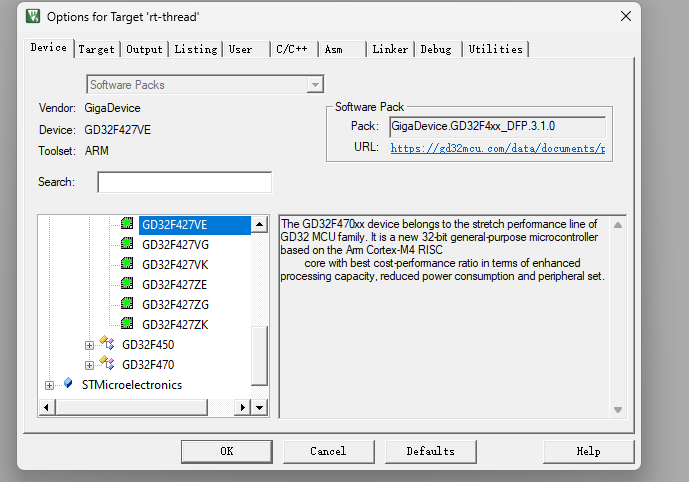The height and width of the screenshot is (482, 689).
Task: Expand the GD32F470 family node
Action: point(89,365)
